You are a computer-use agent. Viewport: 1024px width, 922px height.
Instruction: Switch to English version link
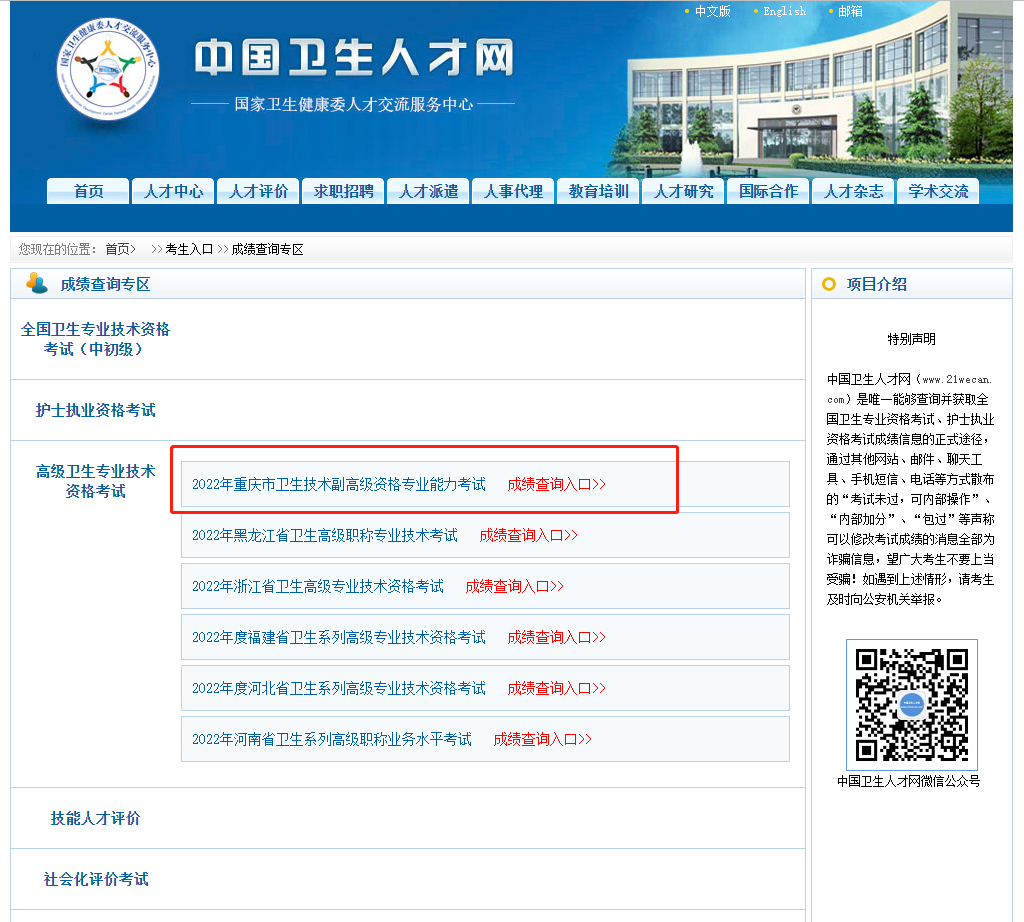coord(784,11)
